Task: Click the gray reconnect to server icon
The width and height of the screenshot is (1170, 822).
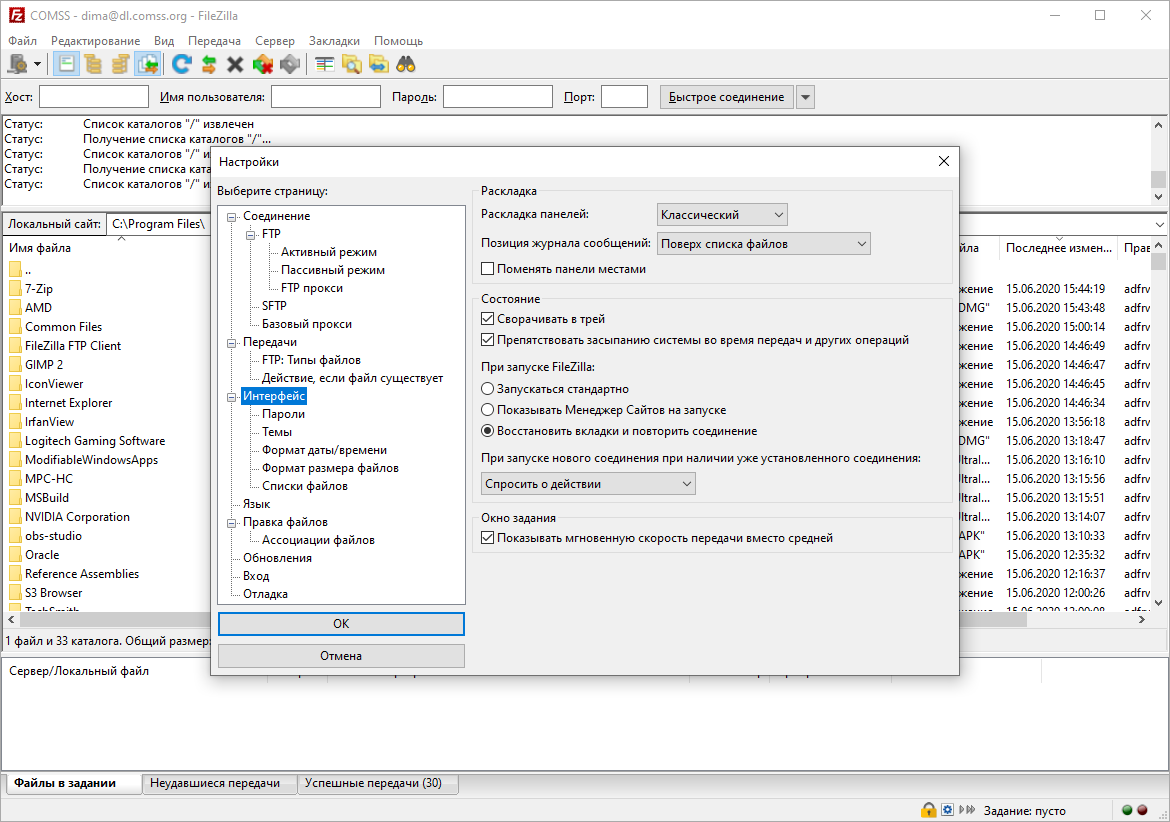Action: (x=290, y=65)
